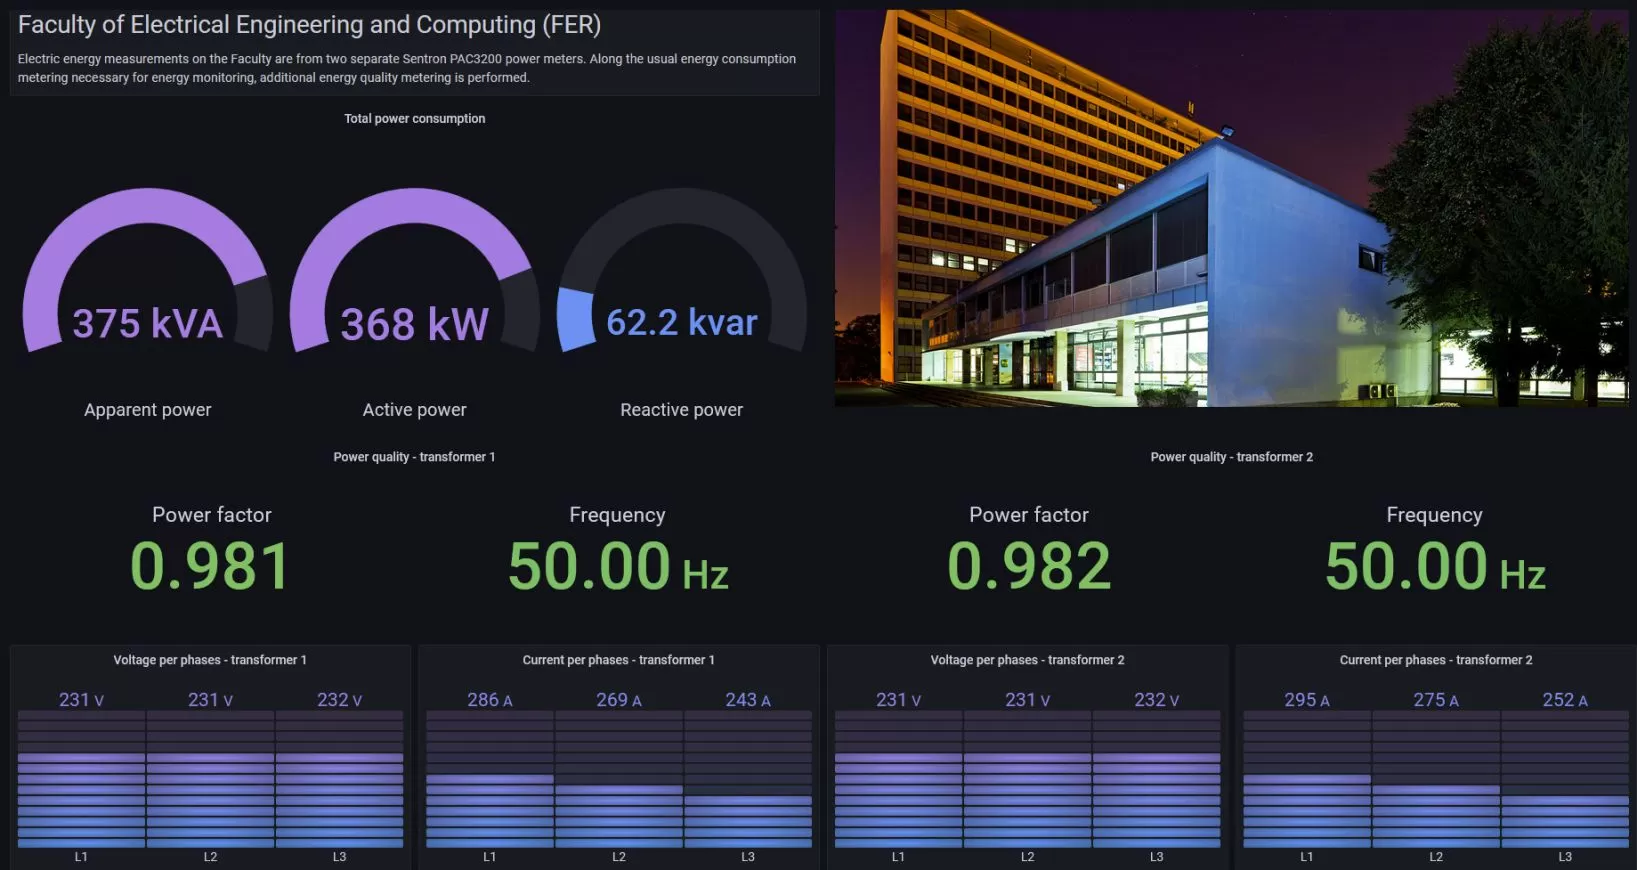Open Current per phases - transformer 1 title

pos(618,660)
